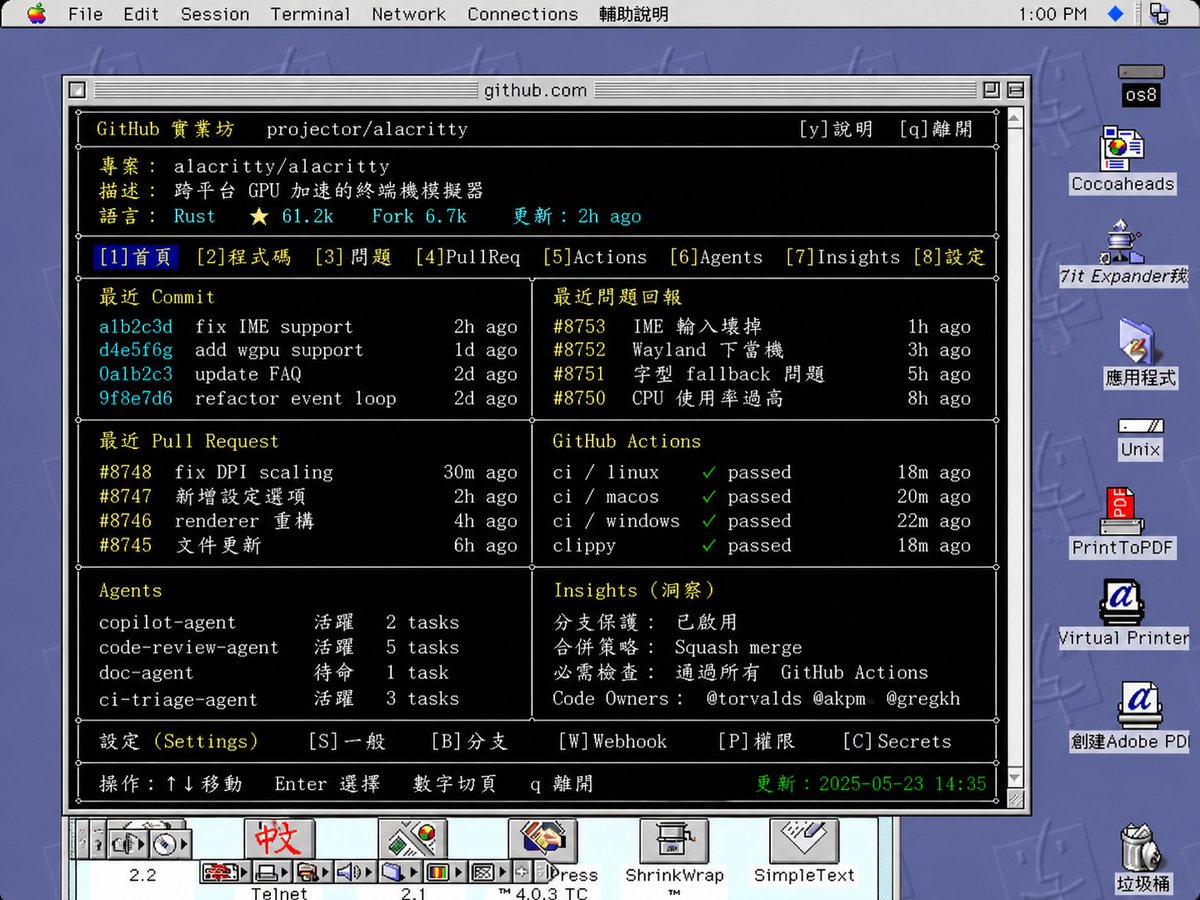
Task: Select the ci-triage-agent row
Action: point(279,699)
